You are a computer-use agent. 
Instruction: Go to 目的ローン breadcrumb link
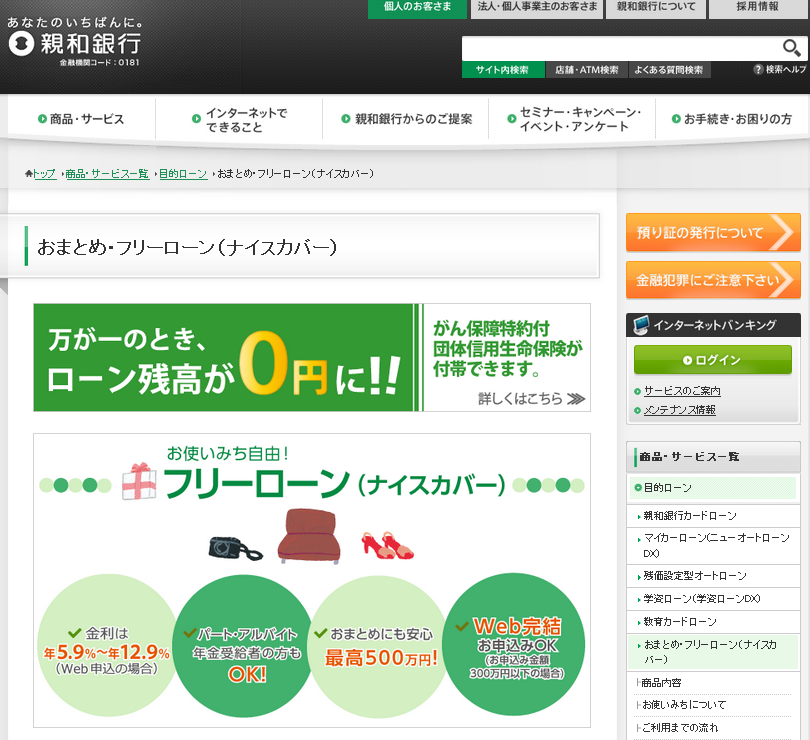[x=183, y=174]
